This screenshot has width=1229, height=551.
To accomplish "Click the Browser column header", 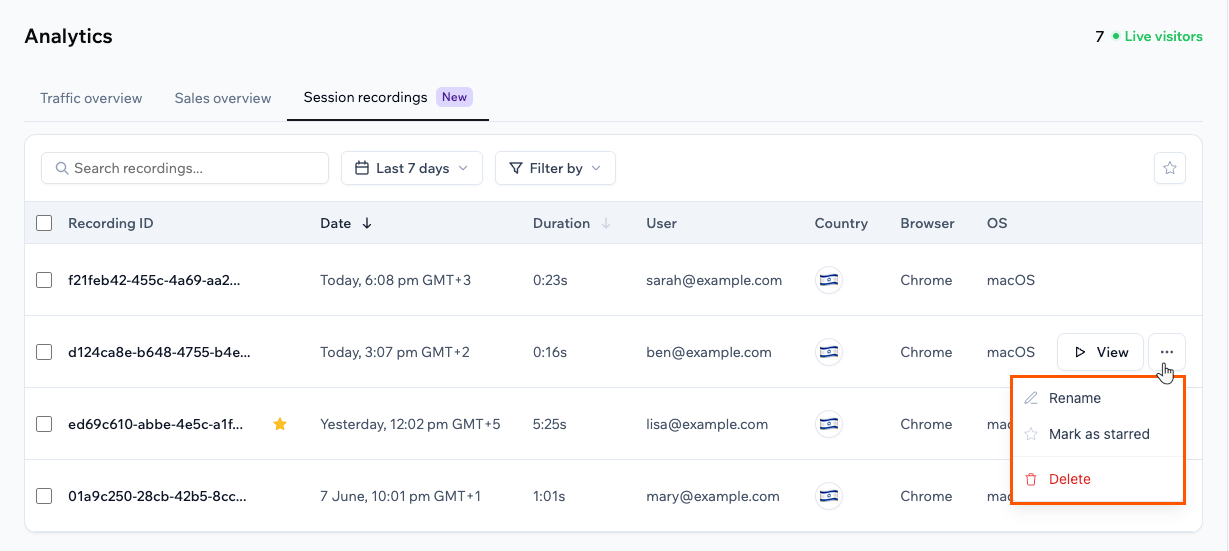I will [x=927, y=223].
